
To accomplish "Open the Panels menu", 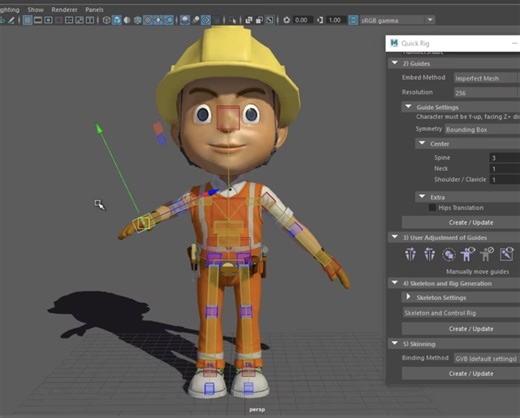I will point(94,10).
